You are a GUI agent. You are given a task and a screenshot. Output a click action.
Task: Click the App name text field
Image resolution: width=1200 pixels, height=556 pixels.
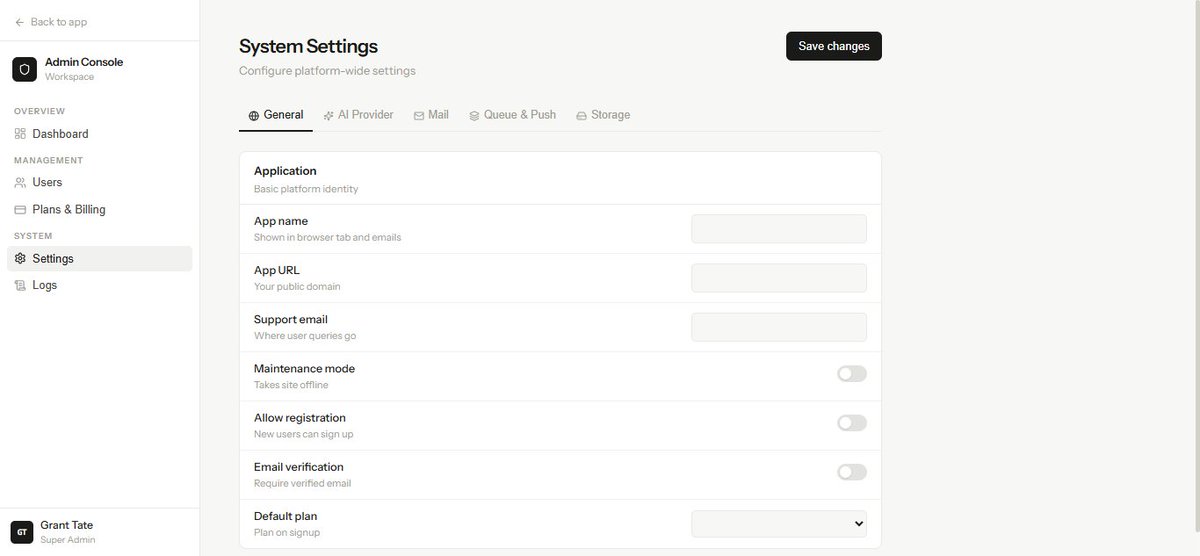click(x=779, y=229)
